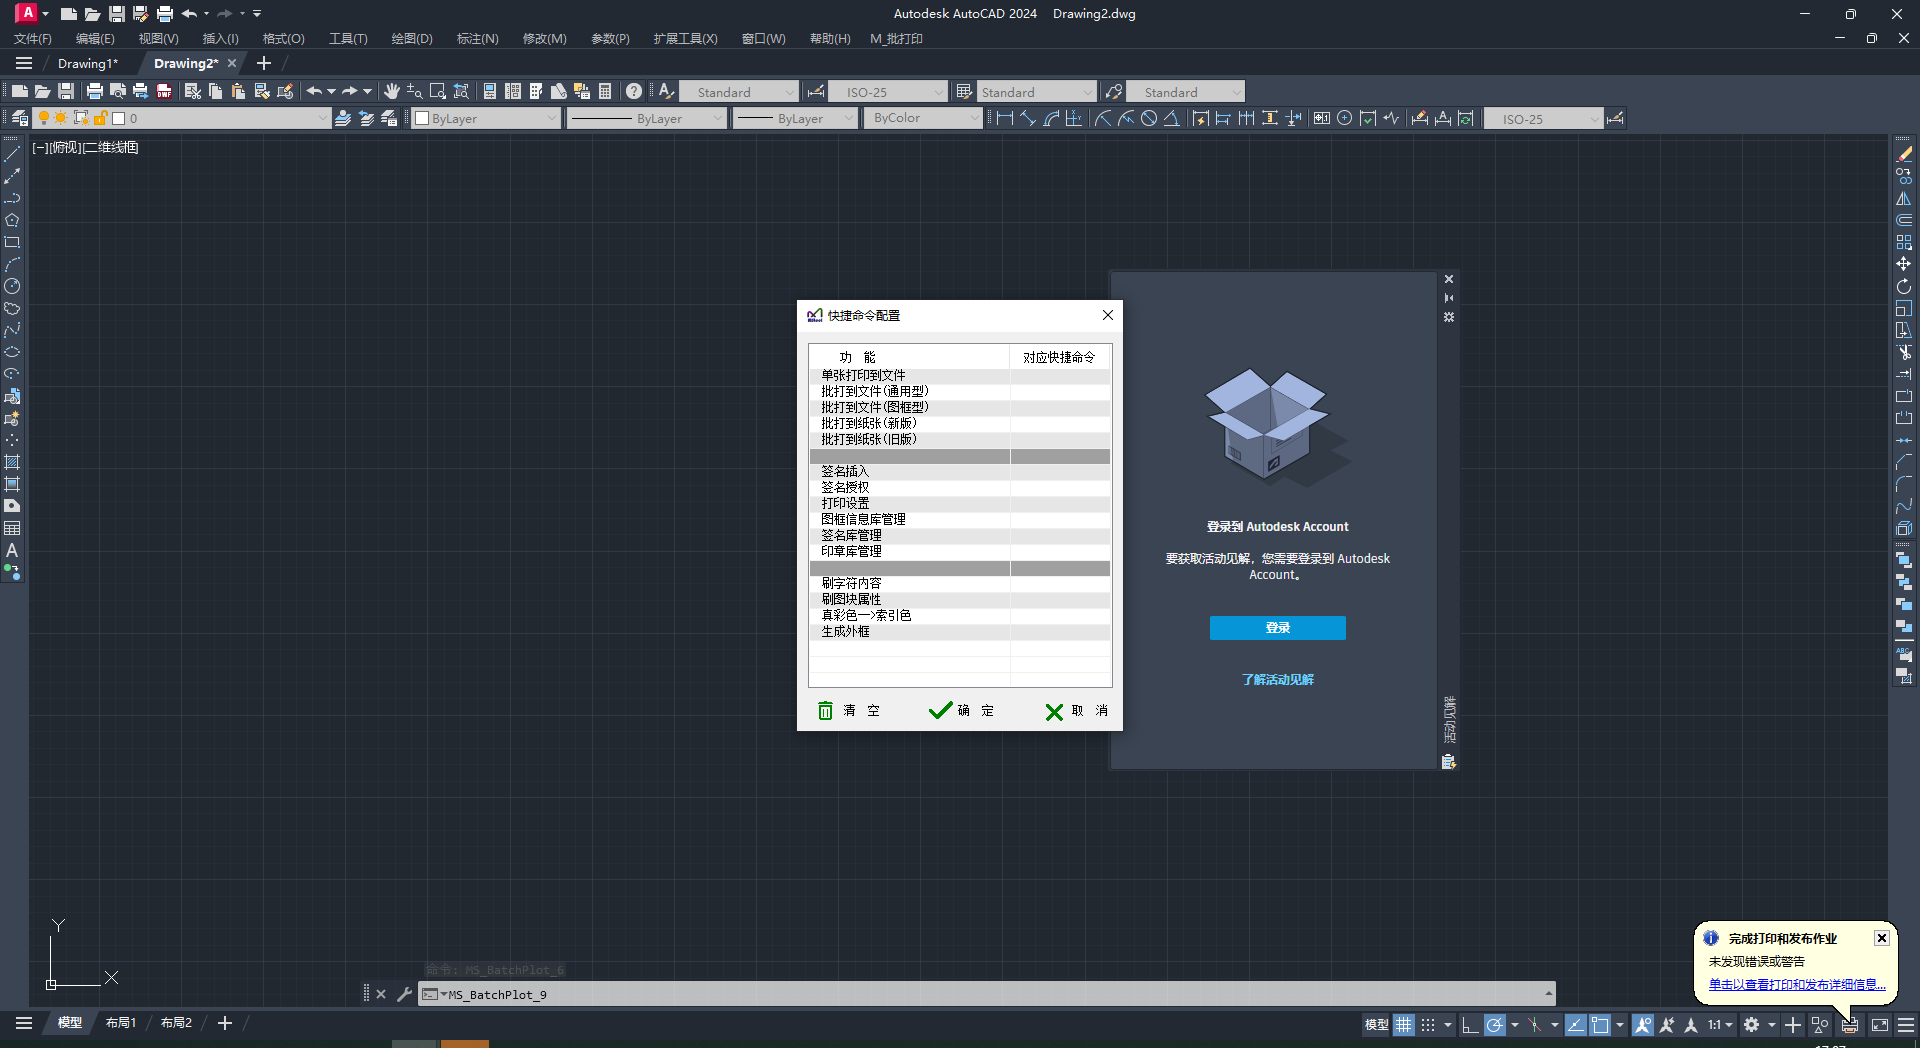Toggle polar tracking in status bar
The width and height of the screenshot is (1920, 1048).
tap(1495, 1024)
